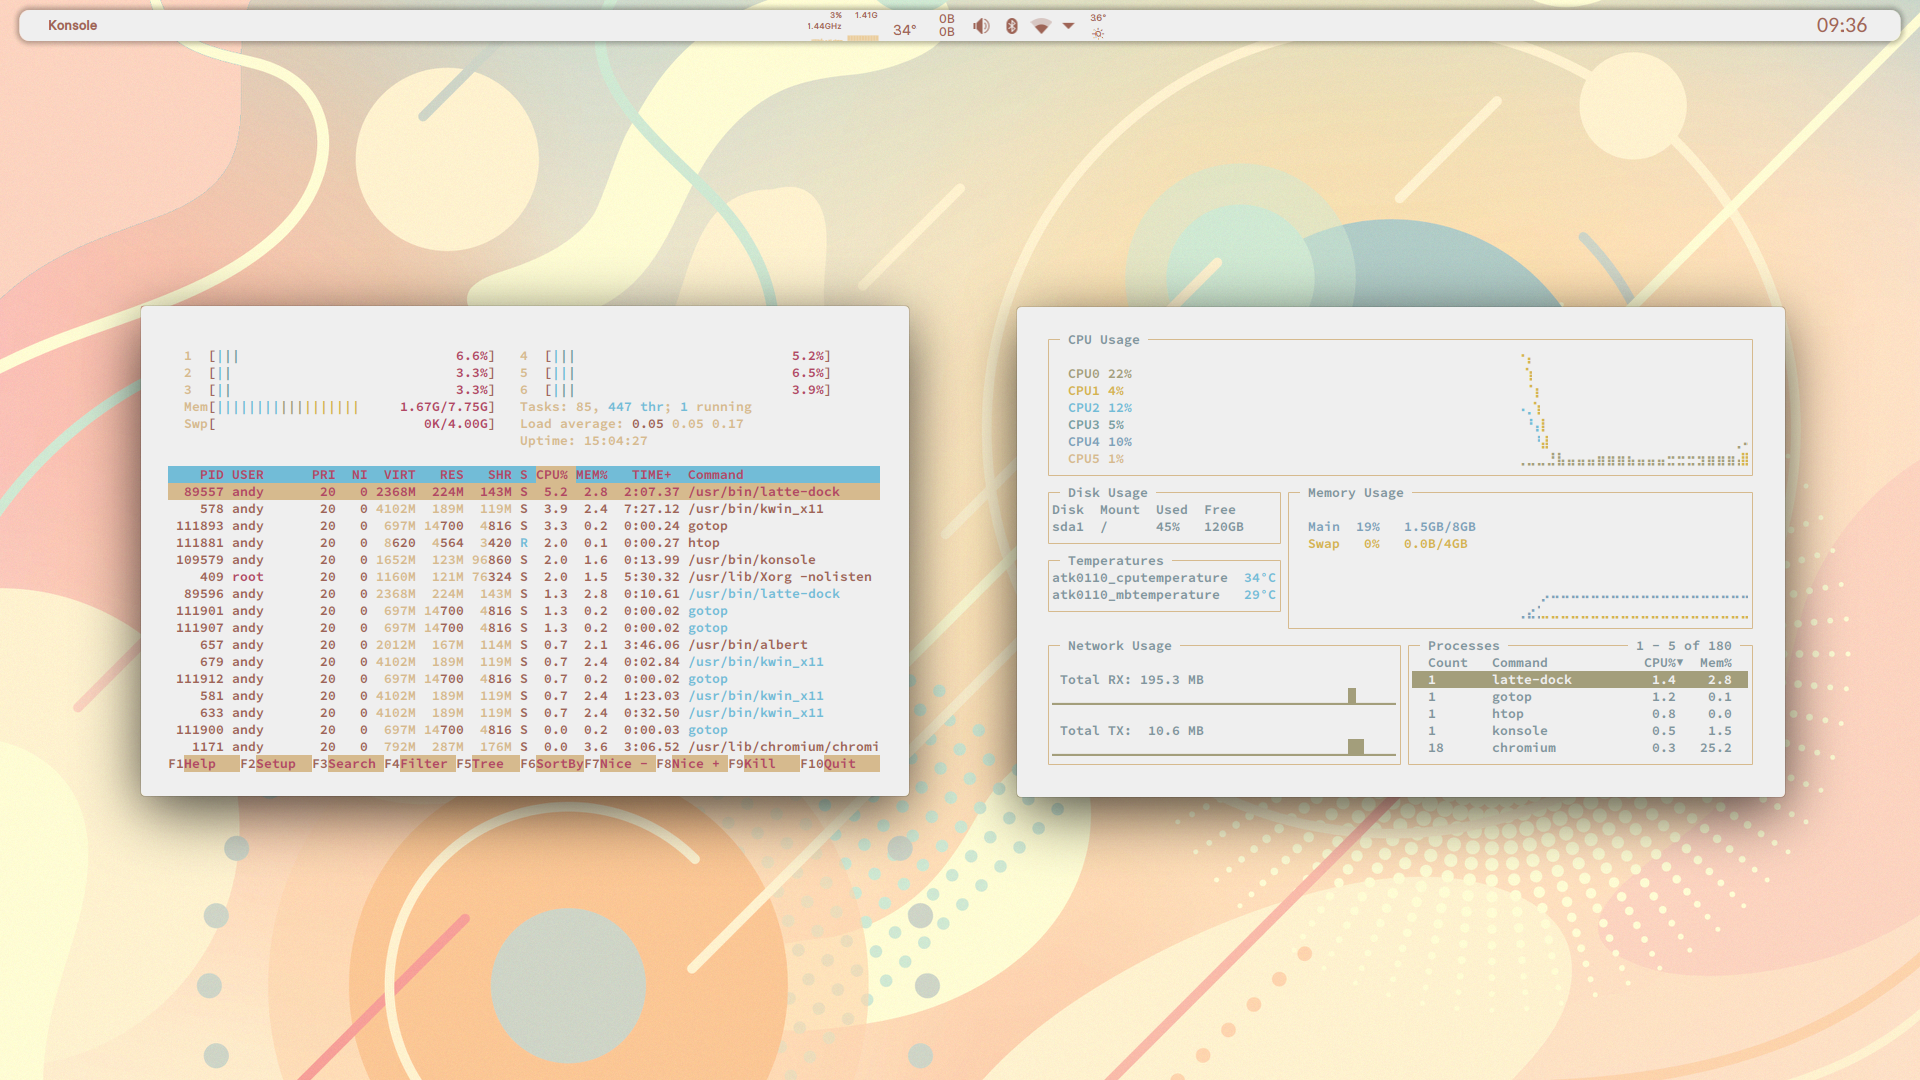Open the weather widget showing 36°
This screenshot has height=1080, width=1920.
point(1098,26)
